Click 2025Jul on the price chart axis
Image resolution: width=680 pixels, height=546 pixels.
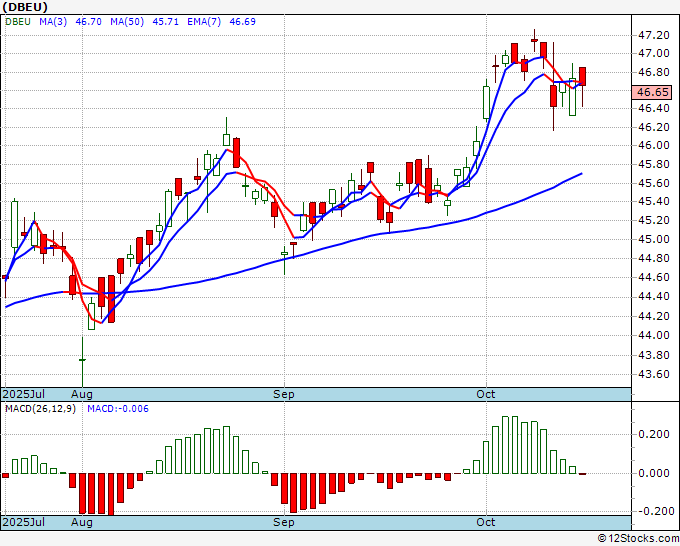click(24, 394)
